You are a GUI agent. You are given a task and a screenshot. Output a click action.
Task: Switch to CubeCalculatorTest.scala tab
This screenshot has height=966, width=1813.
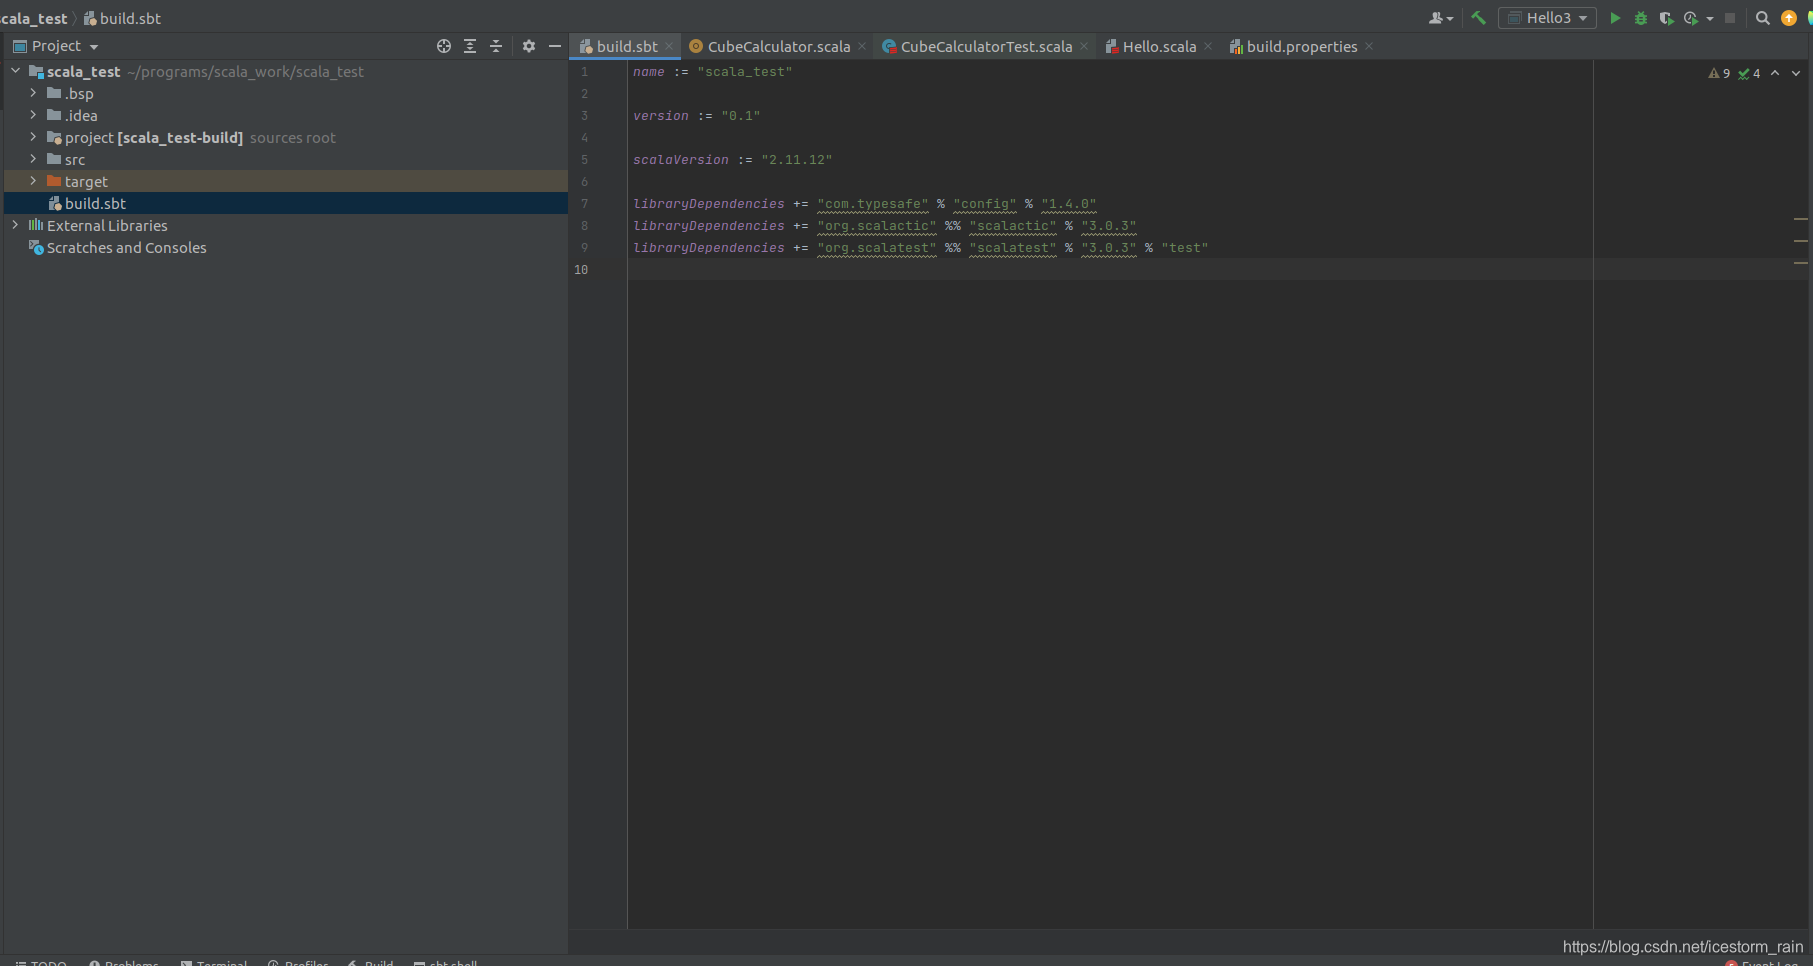[985, 47]
